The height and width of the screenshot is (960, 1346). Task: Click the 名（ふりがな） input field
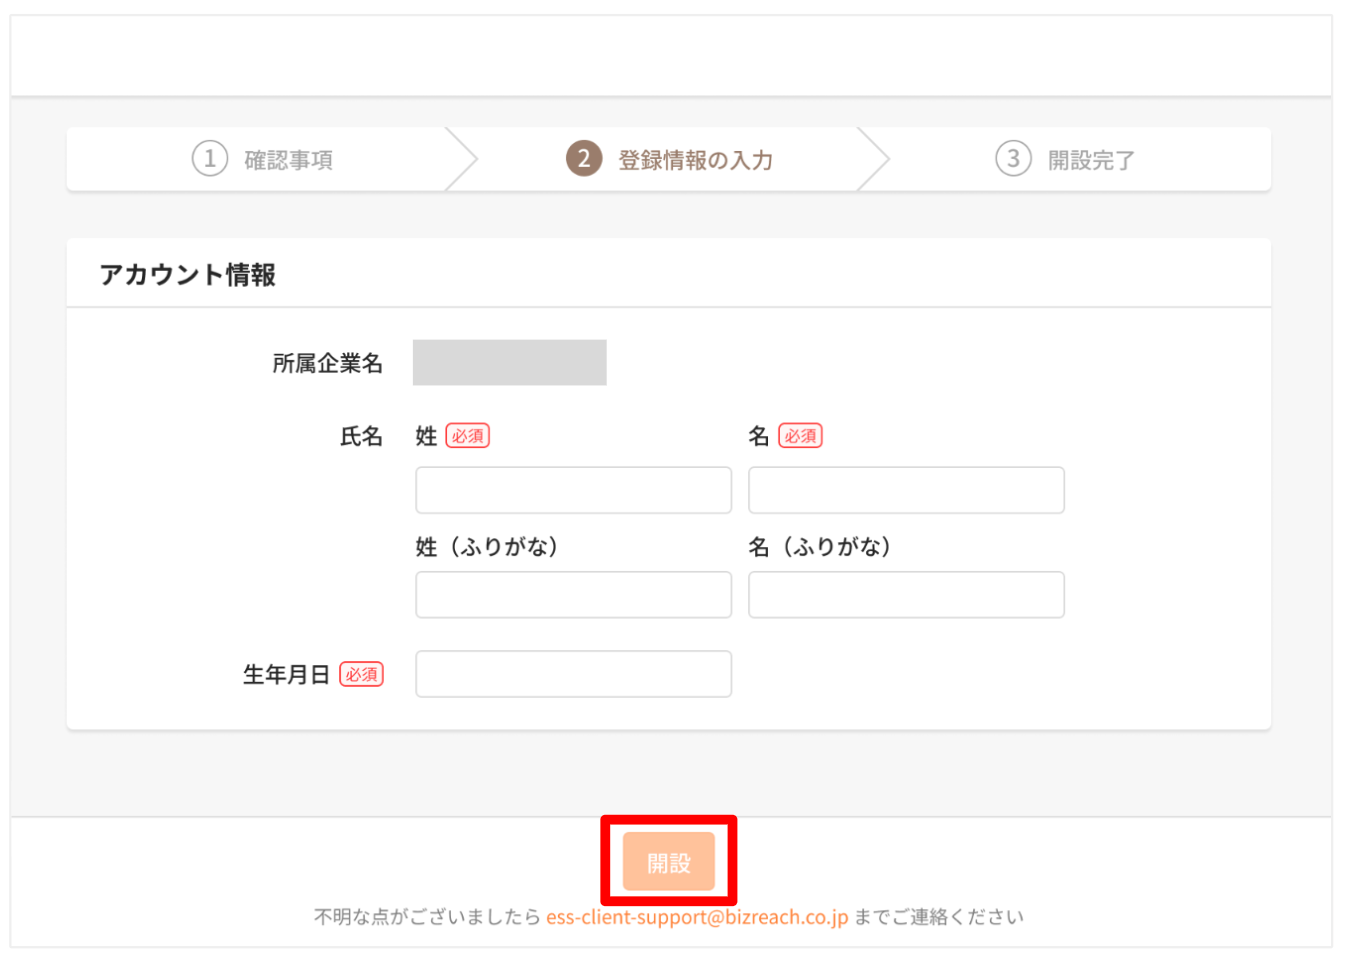(x=906, y=595)
